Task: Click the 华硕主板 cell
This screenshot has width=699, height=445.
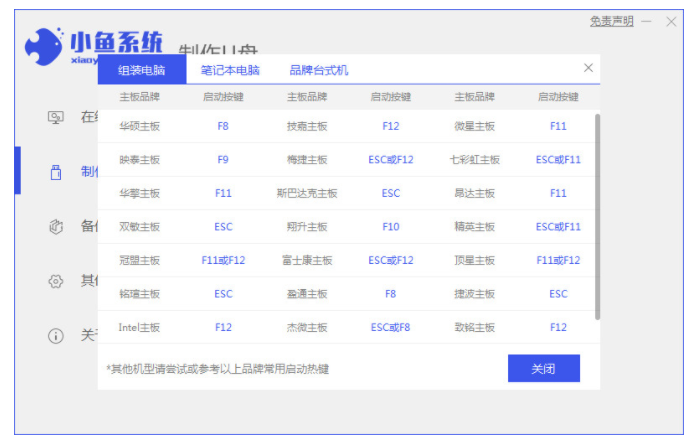Action: point(140,126)
